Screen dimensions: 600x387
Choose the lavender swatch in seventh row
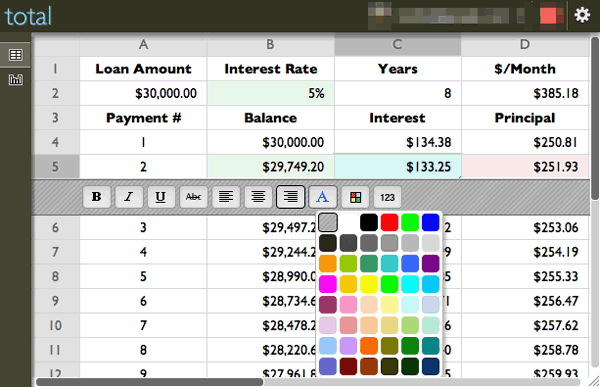348,346
